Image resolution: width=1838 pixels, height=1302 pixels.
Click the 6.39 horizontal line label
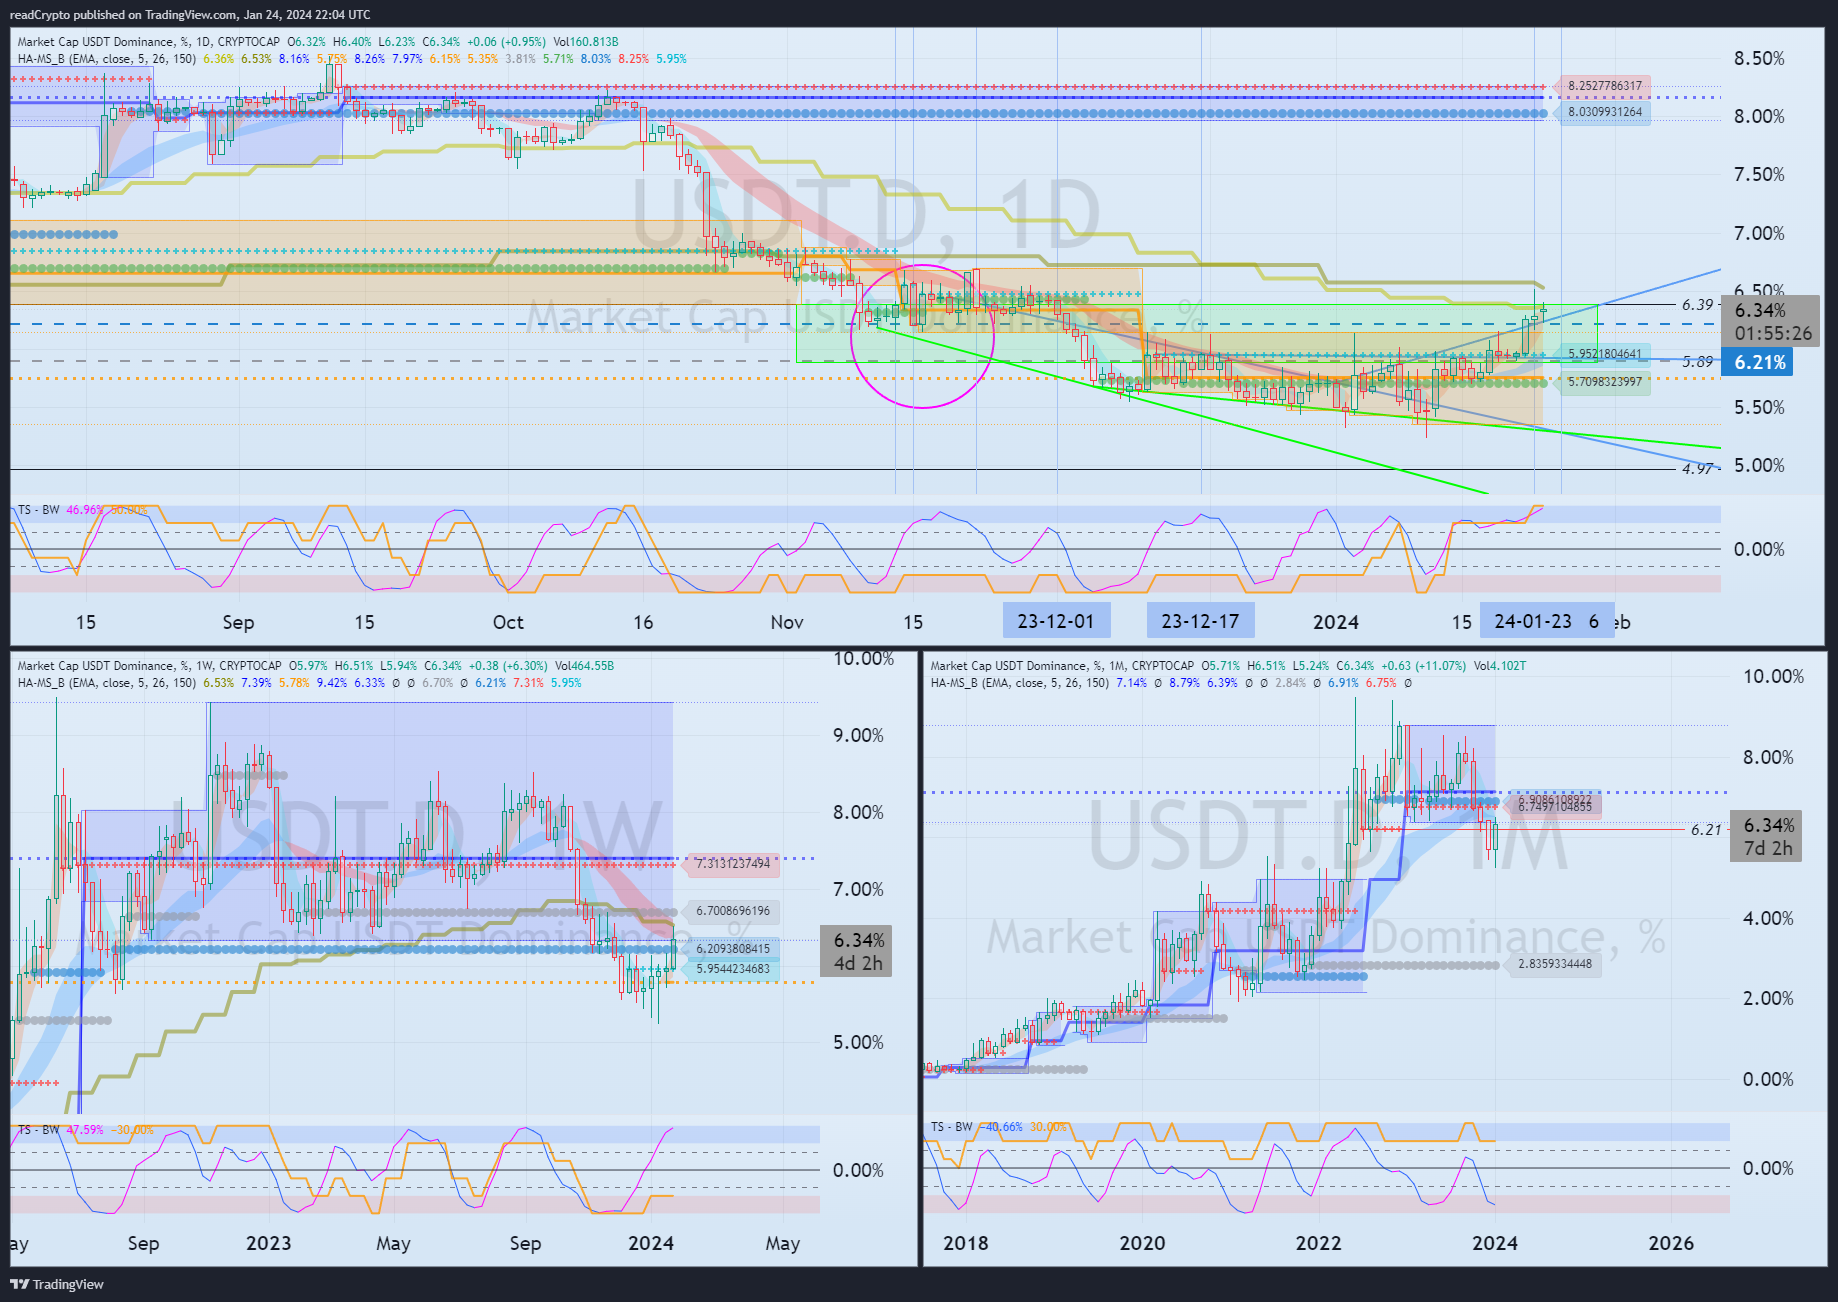[1697, 305]
